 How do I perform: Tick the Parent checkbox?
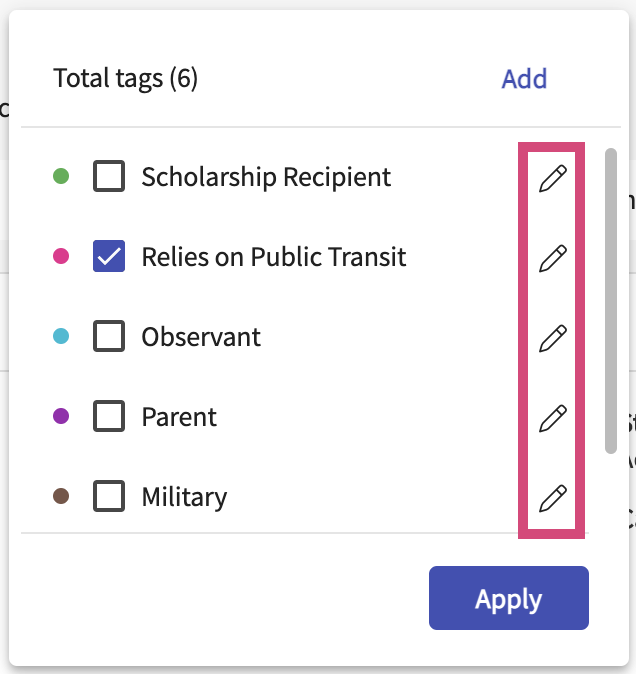tap(109, 416)
